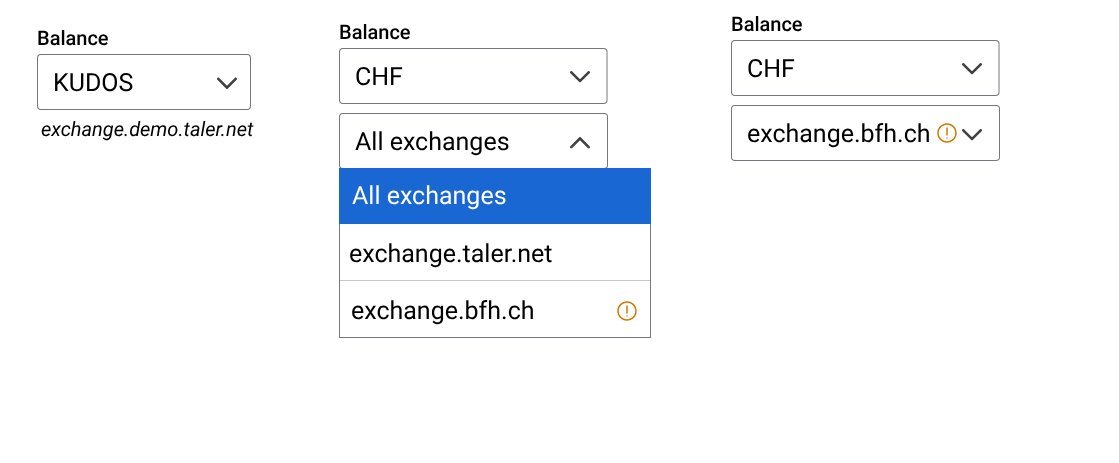Click the KUDOS text in the currency selector
The width and height of the screenshot is (1119, 463).
(x=93, y=83)
